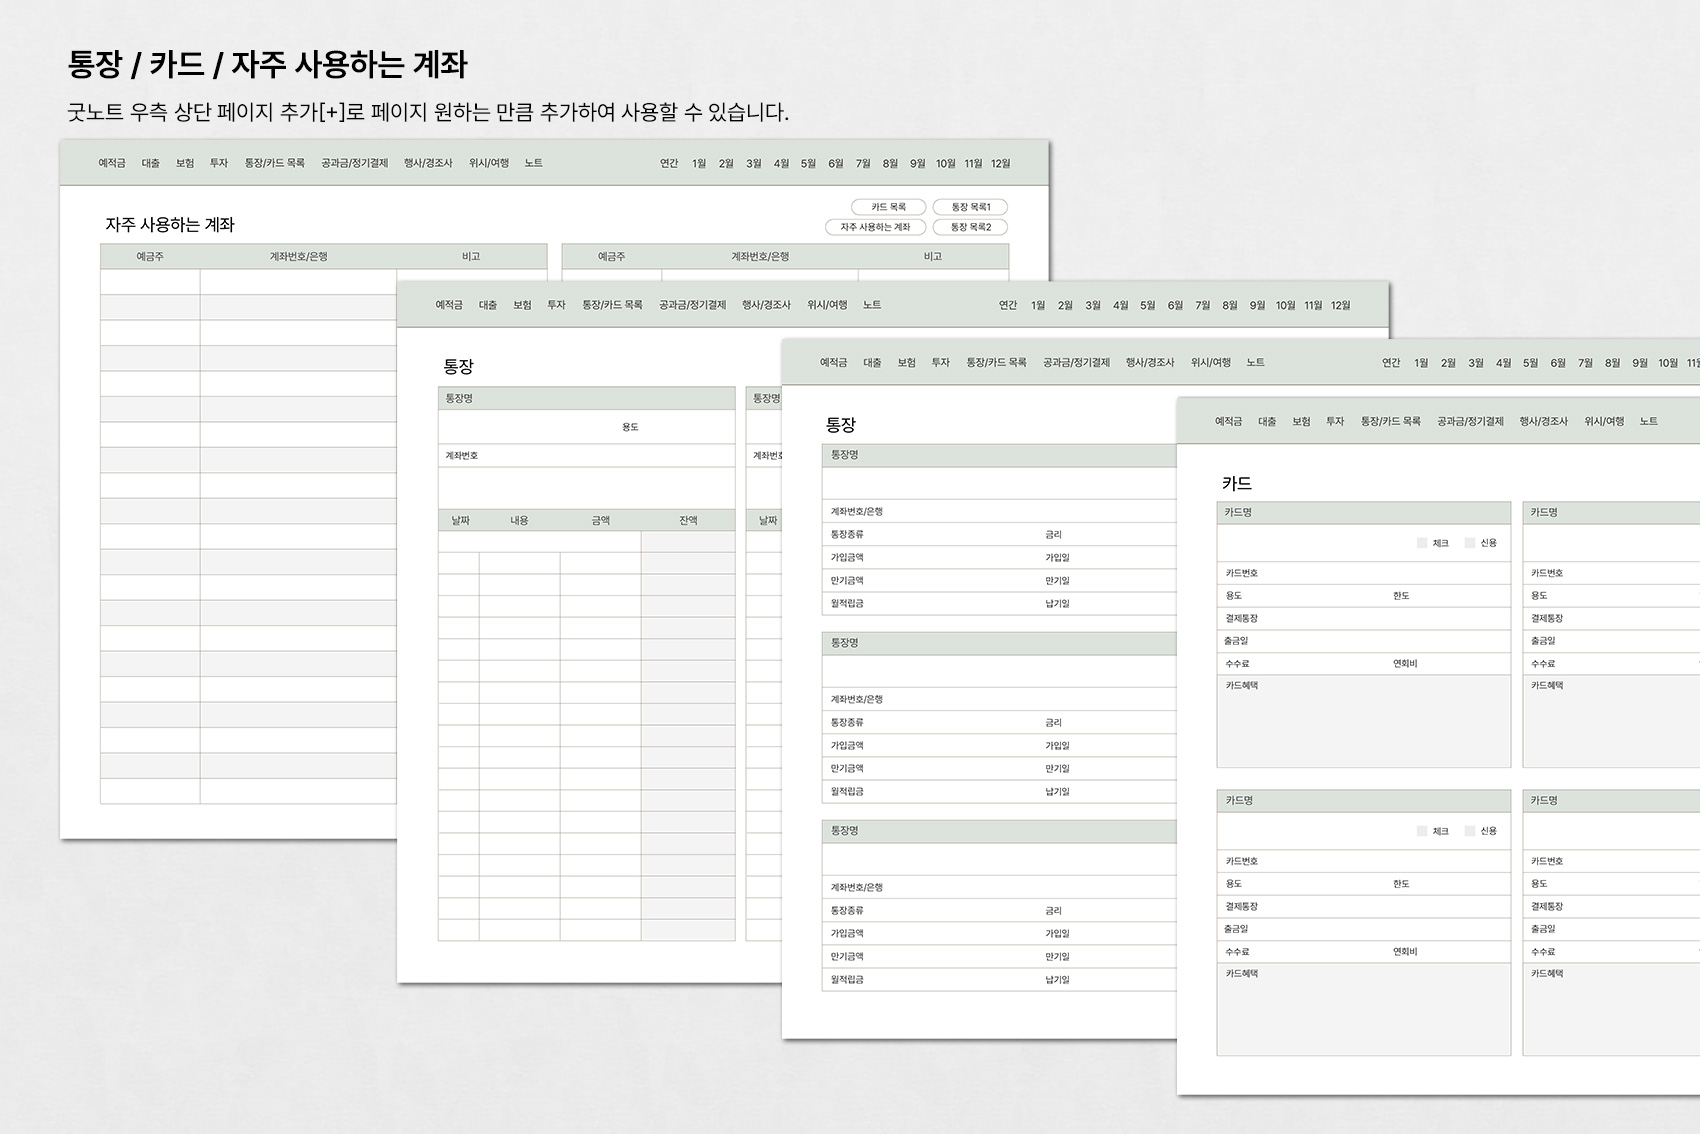
Task: Click 카드혜택 area on top-left 카드 card
Action: 1363,721
